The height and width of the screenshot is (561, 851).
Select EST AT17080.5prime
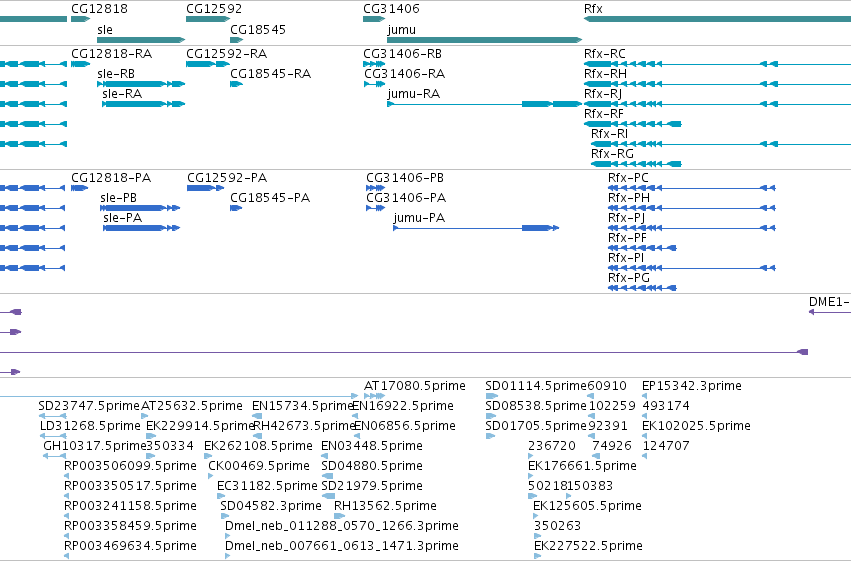pos(415,386)
